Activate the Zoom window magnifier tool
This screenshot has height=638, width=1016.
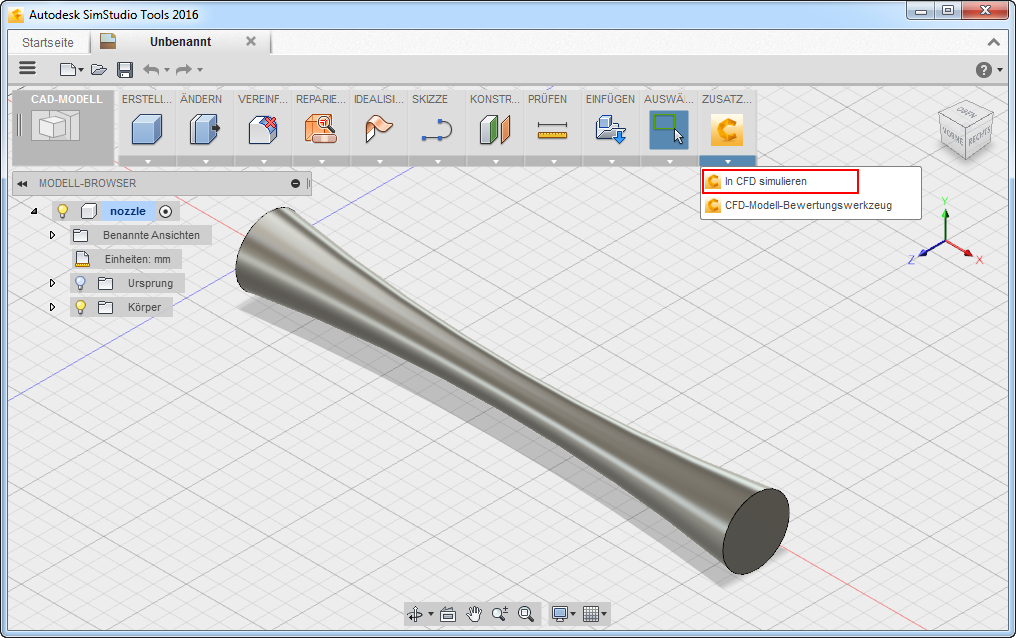coord(526,613)
